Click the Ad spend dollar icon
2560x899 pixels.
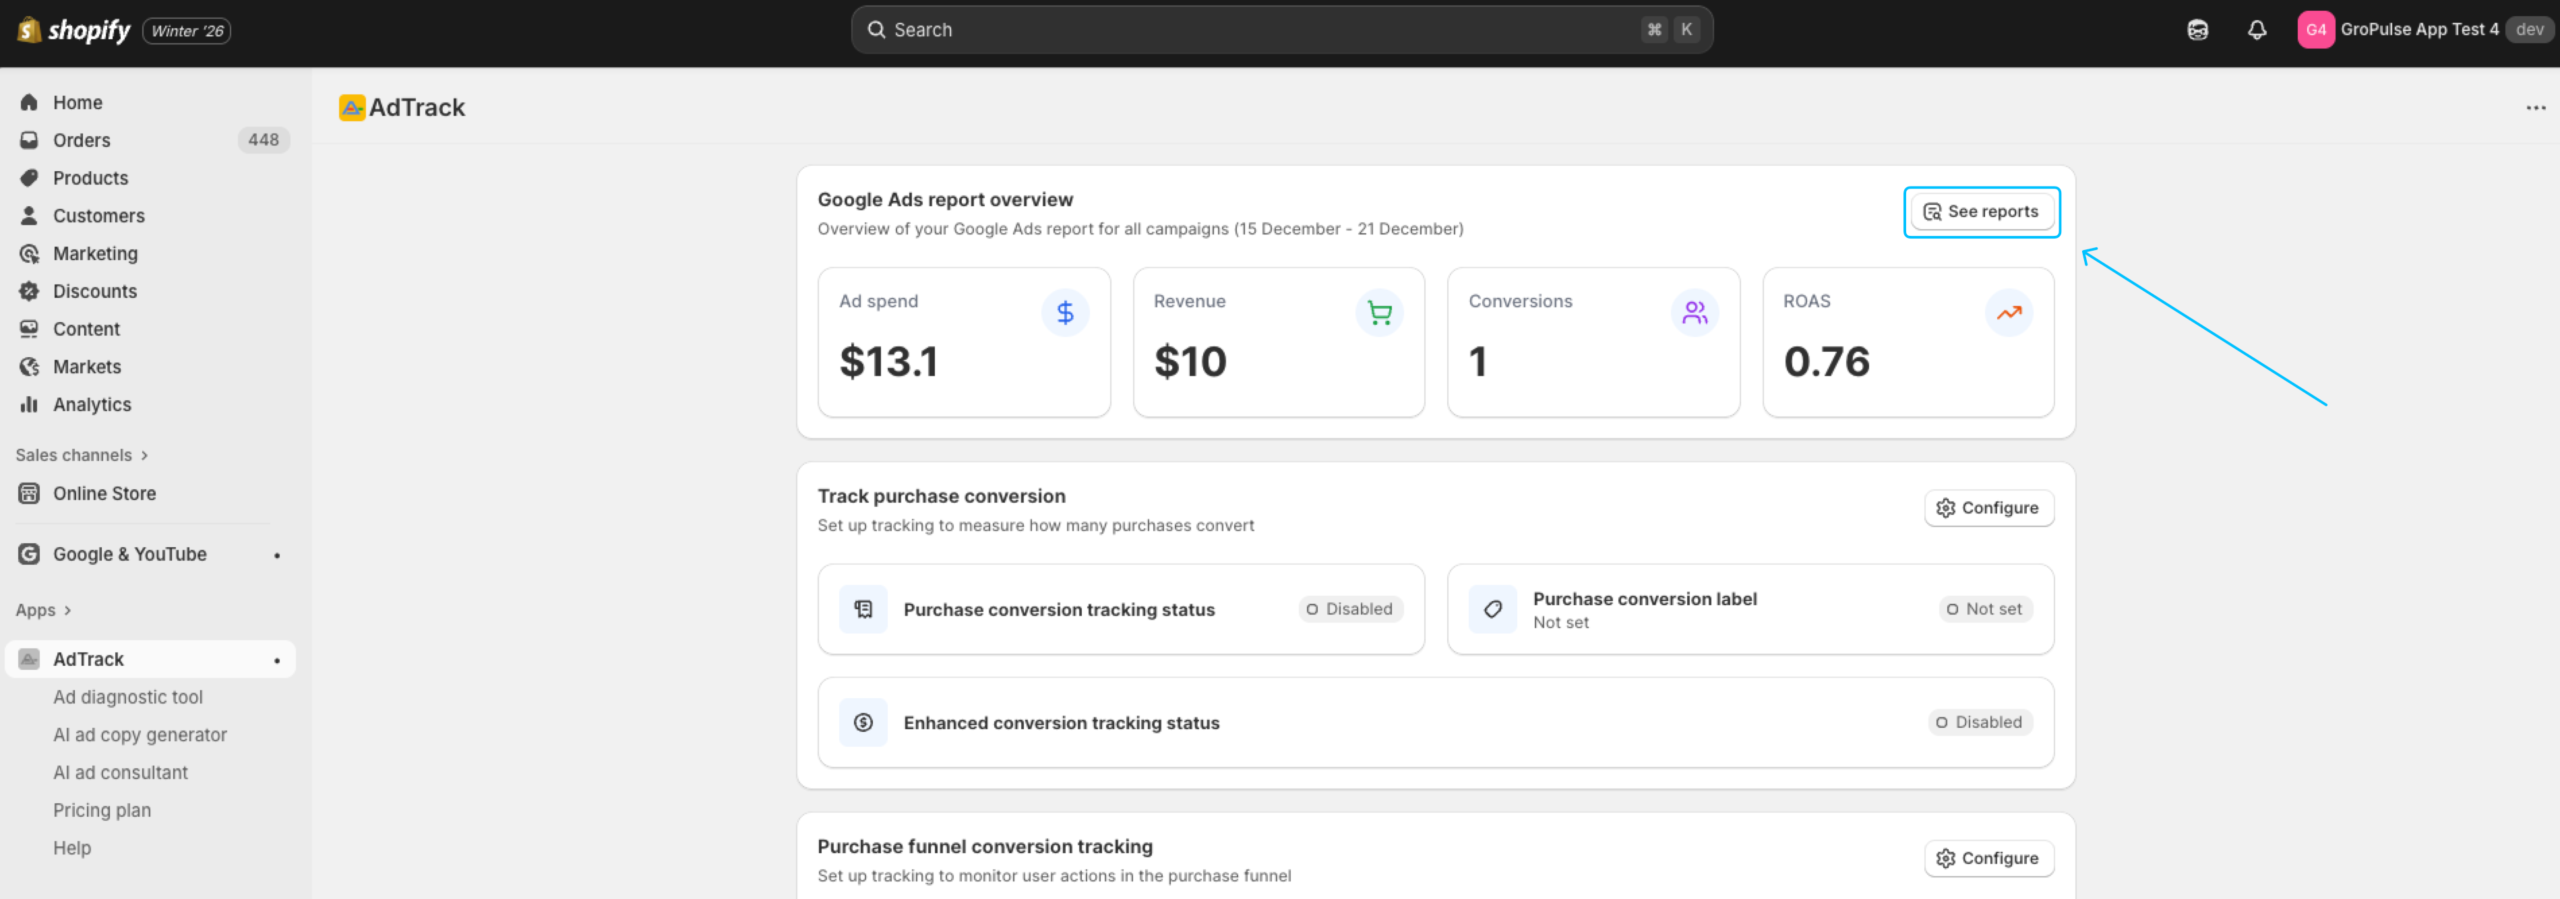(1065, 313)
